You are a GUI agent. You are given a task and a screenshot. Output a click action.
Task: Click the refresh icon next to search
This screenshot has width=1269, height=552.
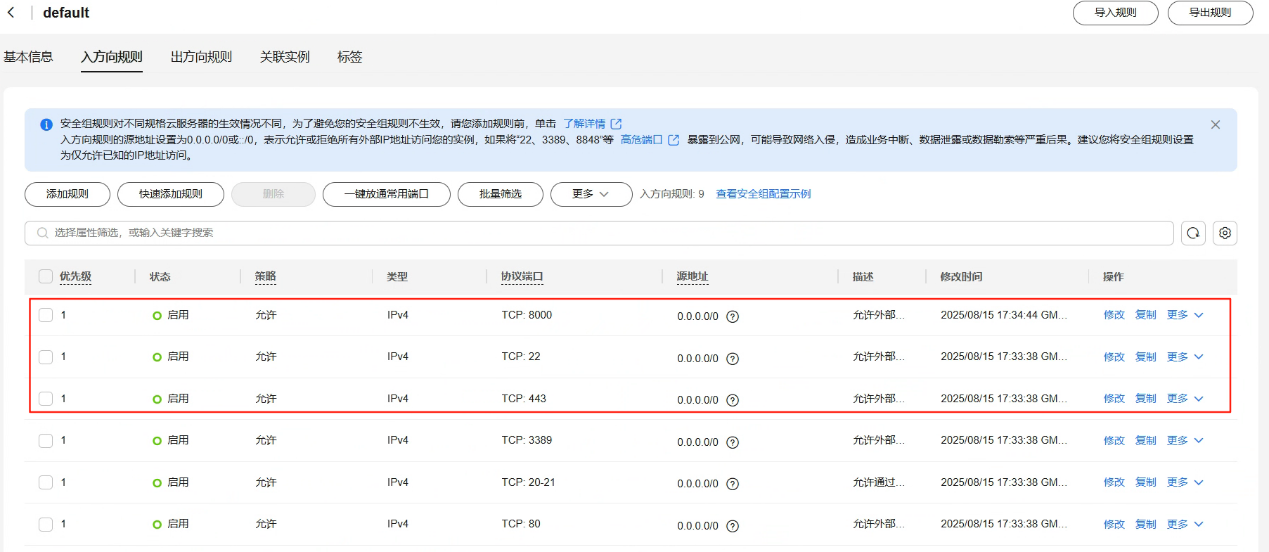click(x=1193, y=233)
